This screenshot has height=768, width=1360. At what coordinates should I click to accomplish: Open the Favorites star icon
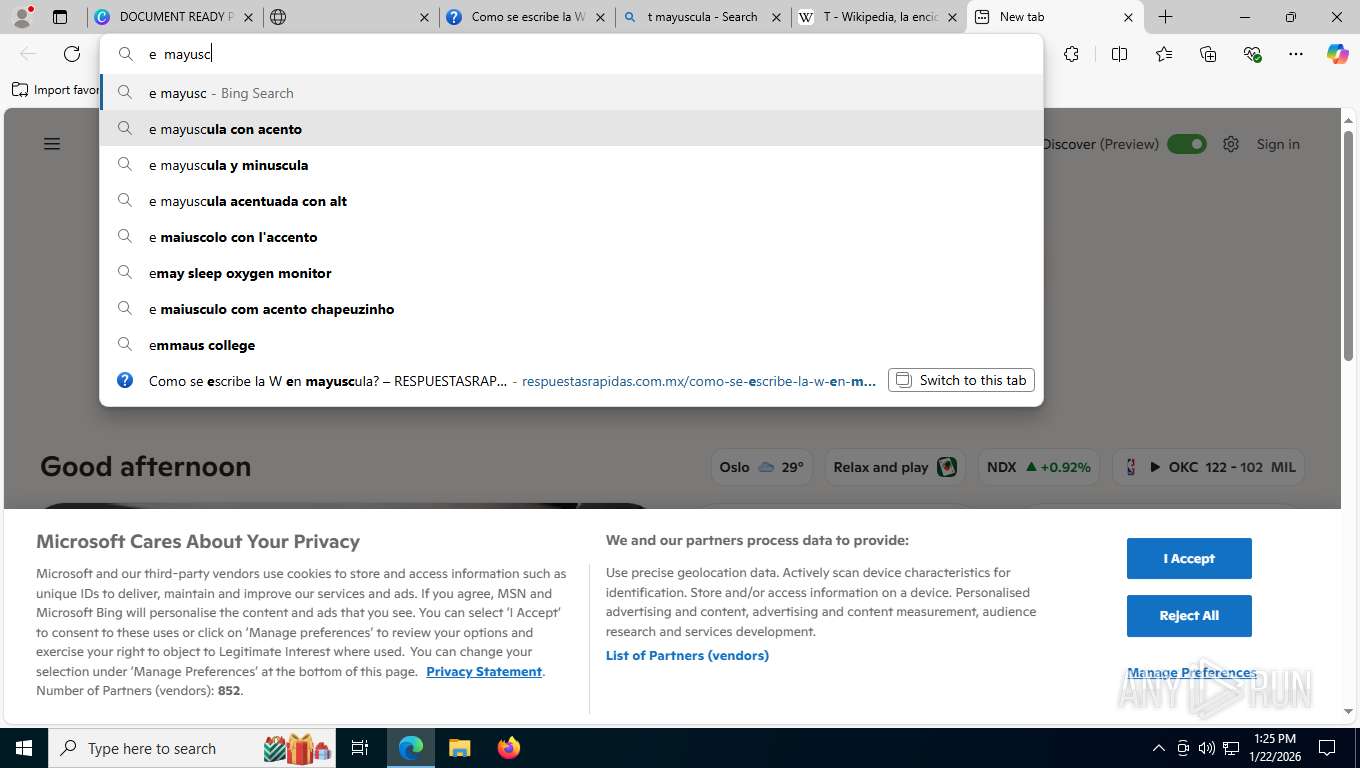pyautogui.click(x=1164, y=54)
